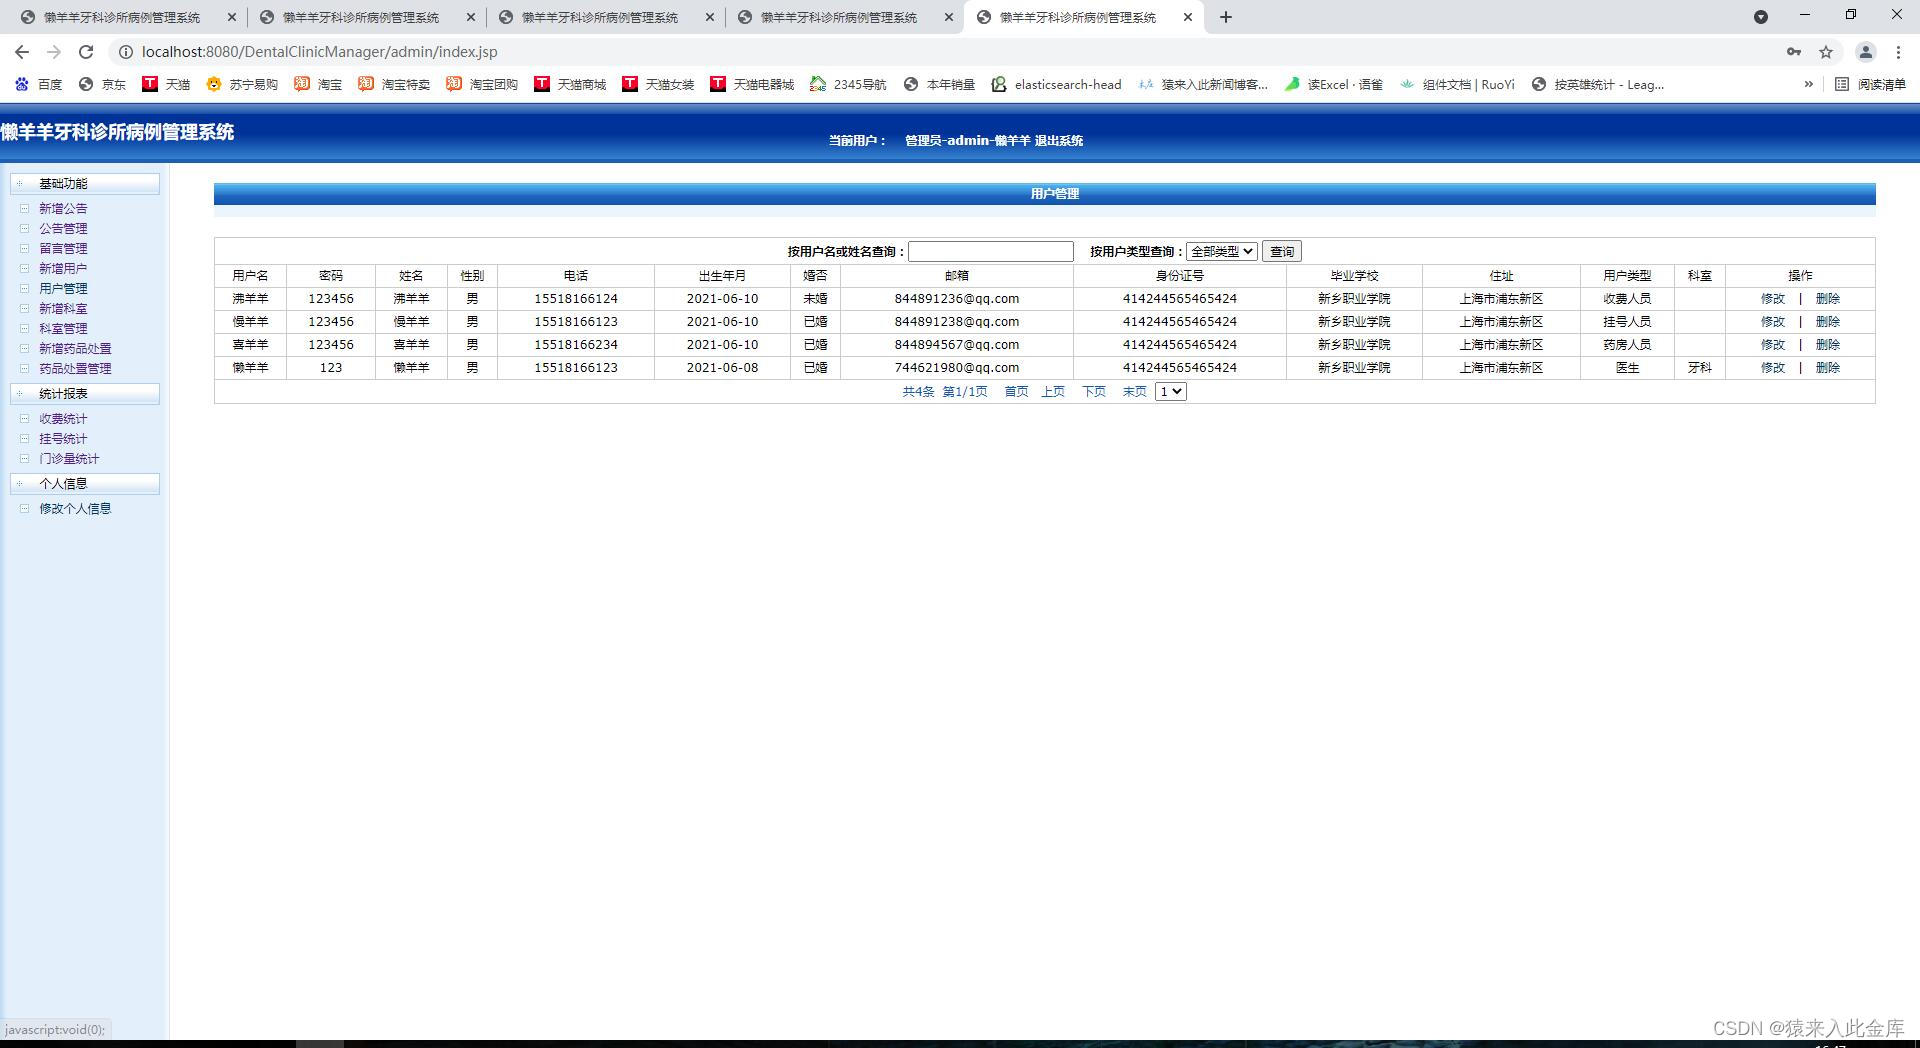Viewport: 1920px width, 1048px height.
Task: Open 门诊量统计 report
Action: (69, 458)
